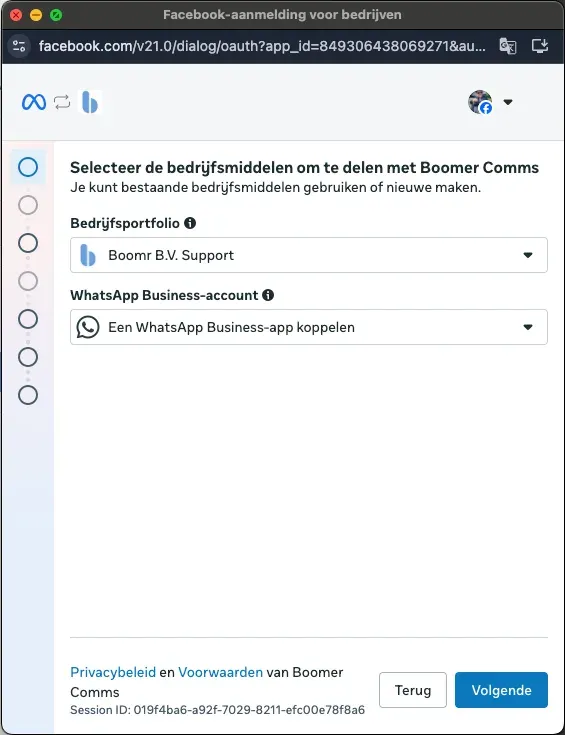Open the site settings icon beside the URL
565x735 pixels.
19,46
